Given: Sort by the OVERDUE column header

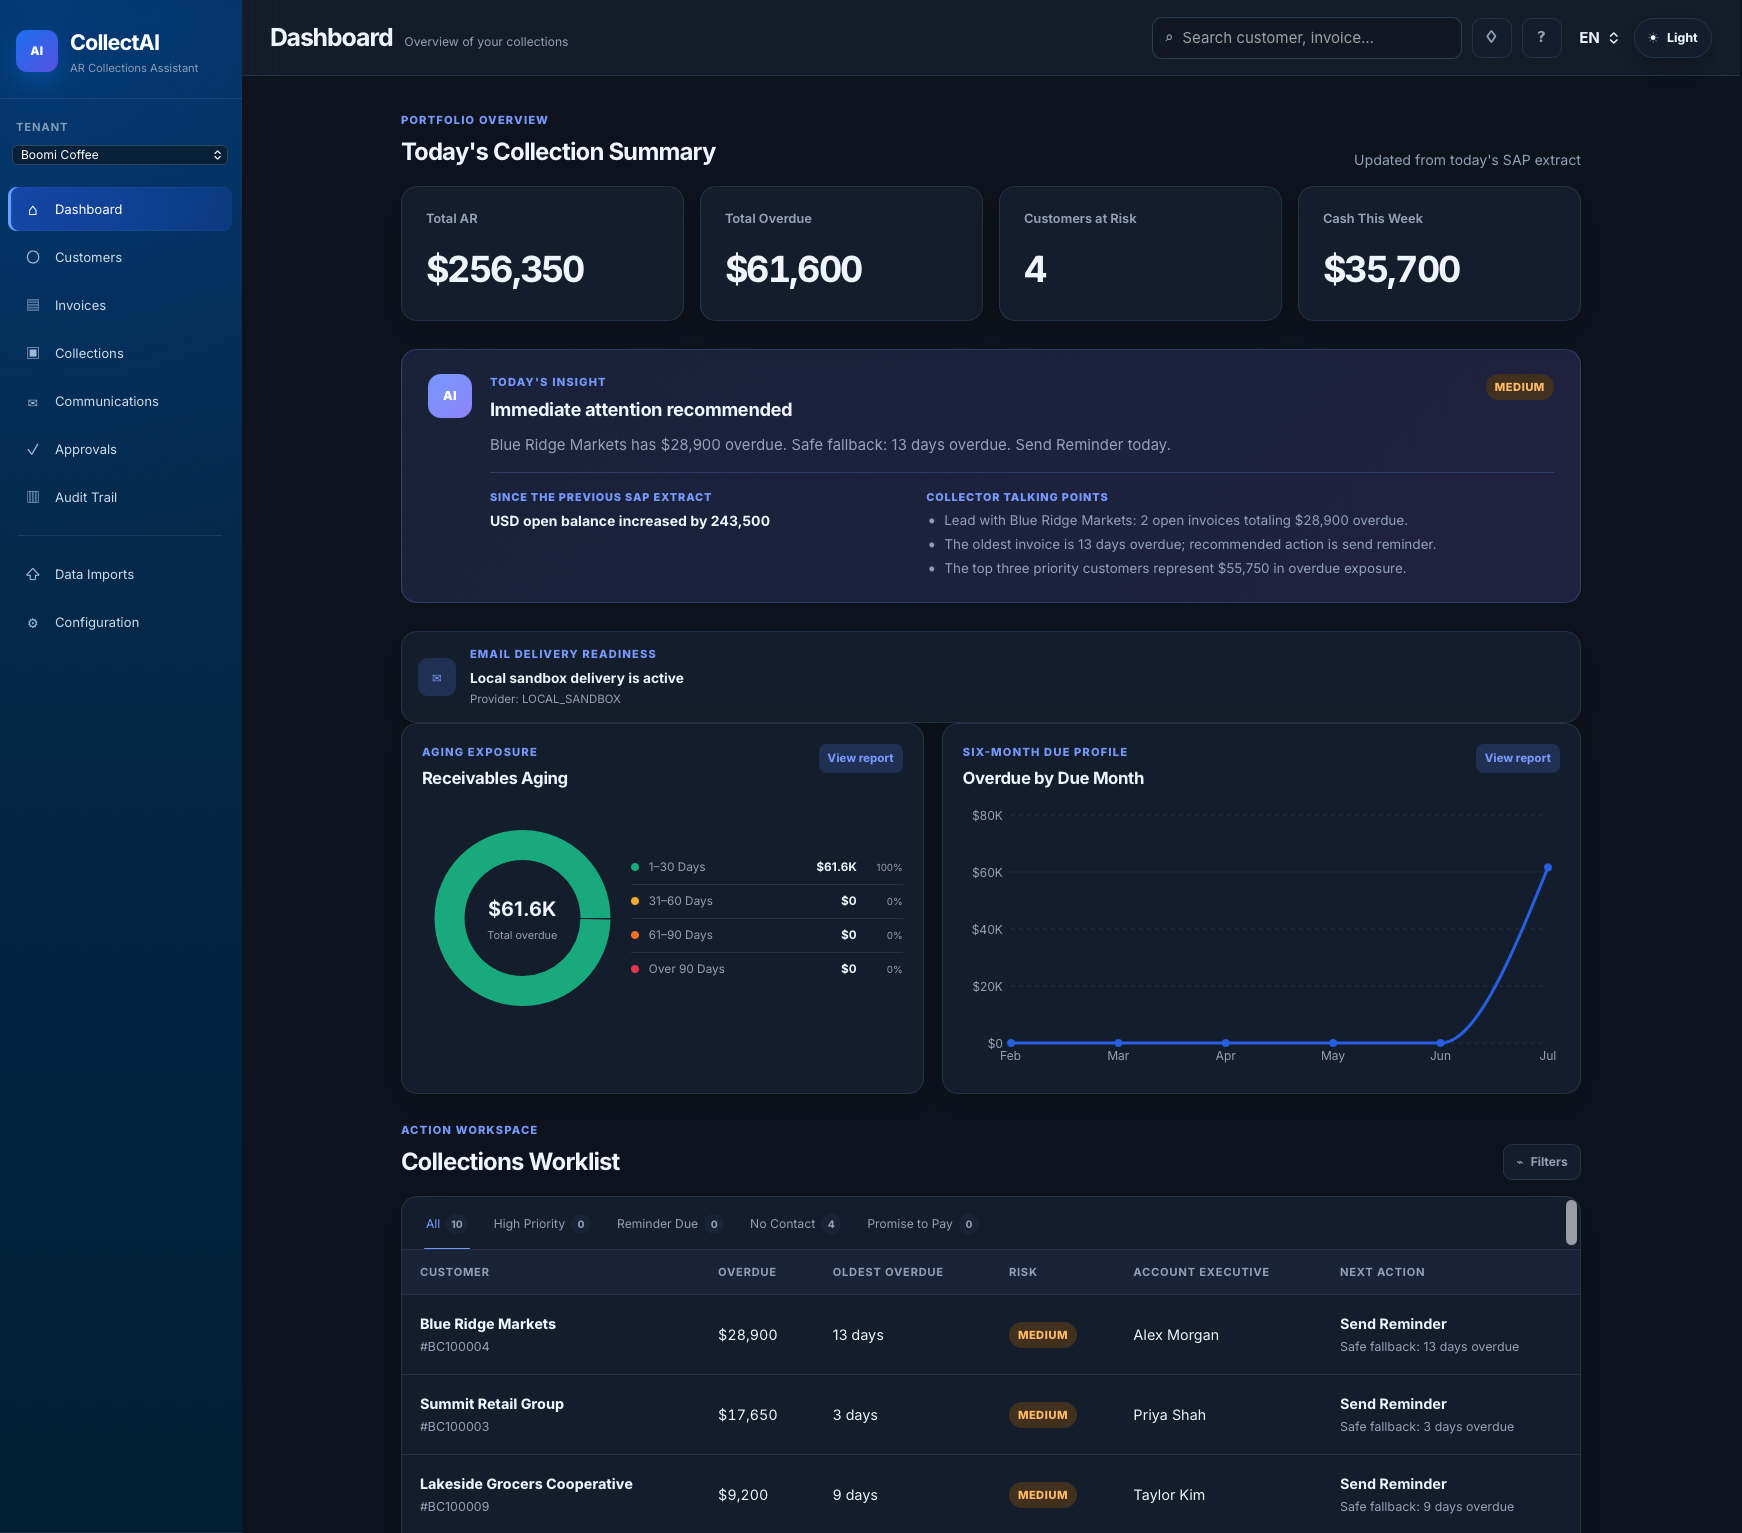Looking at the screenshot, I should (747, 1272).
